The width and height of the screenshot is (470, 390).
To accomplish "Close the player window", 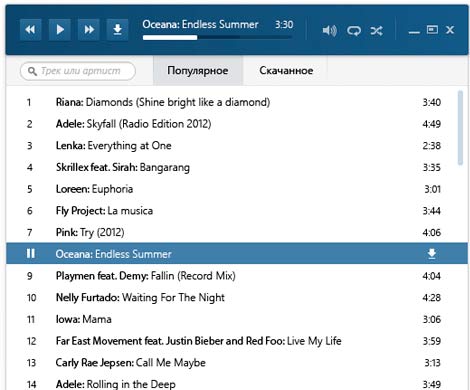I will pyautogui.click(x=450, y=30).
